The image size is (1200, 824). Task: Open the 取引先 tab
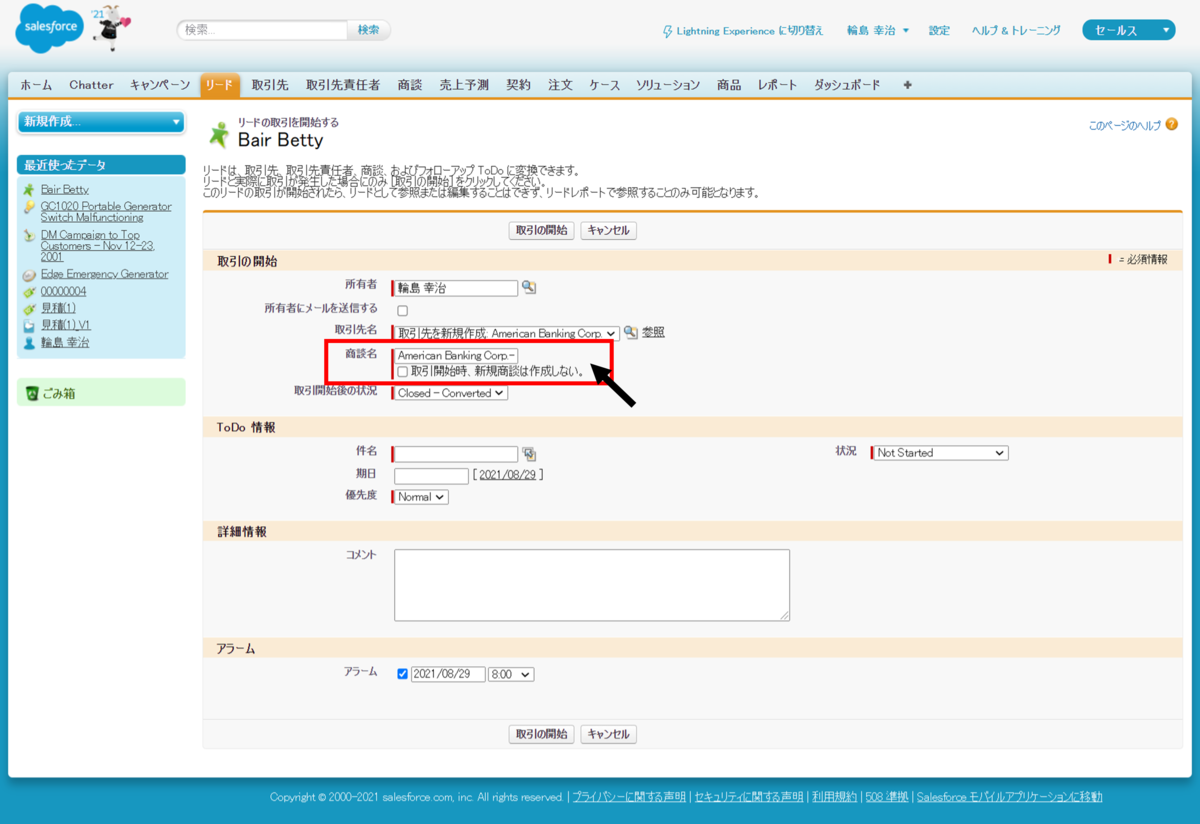point(270,85)
